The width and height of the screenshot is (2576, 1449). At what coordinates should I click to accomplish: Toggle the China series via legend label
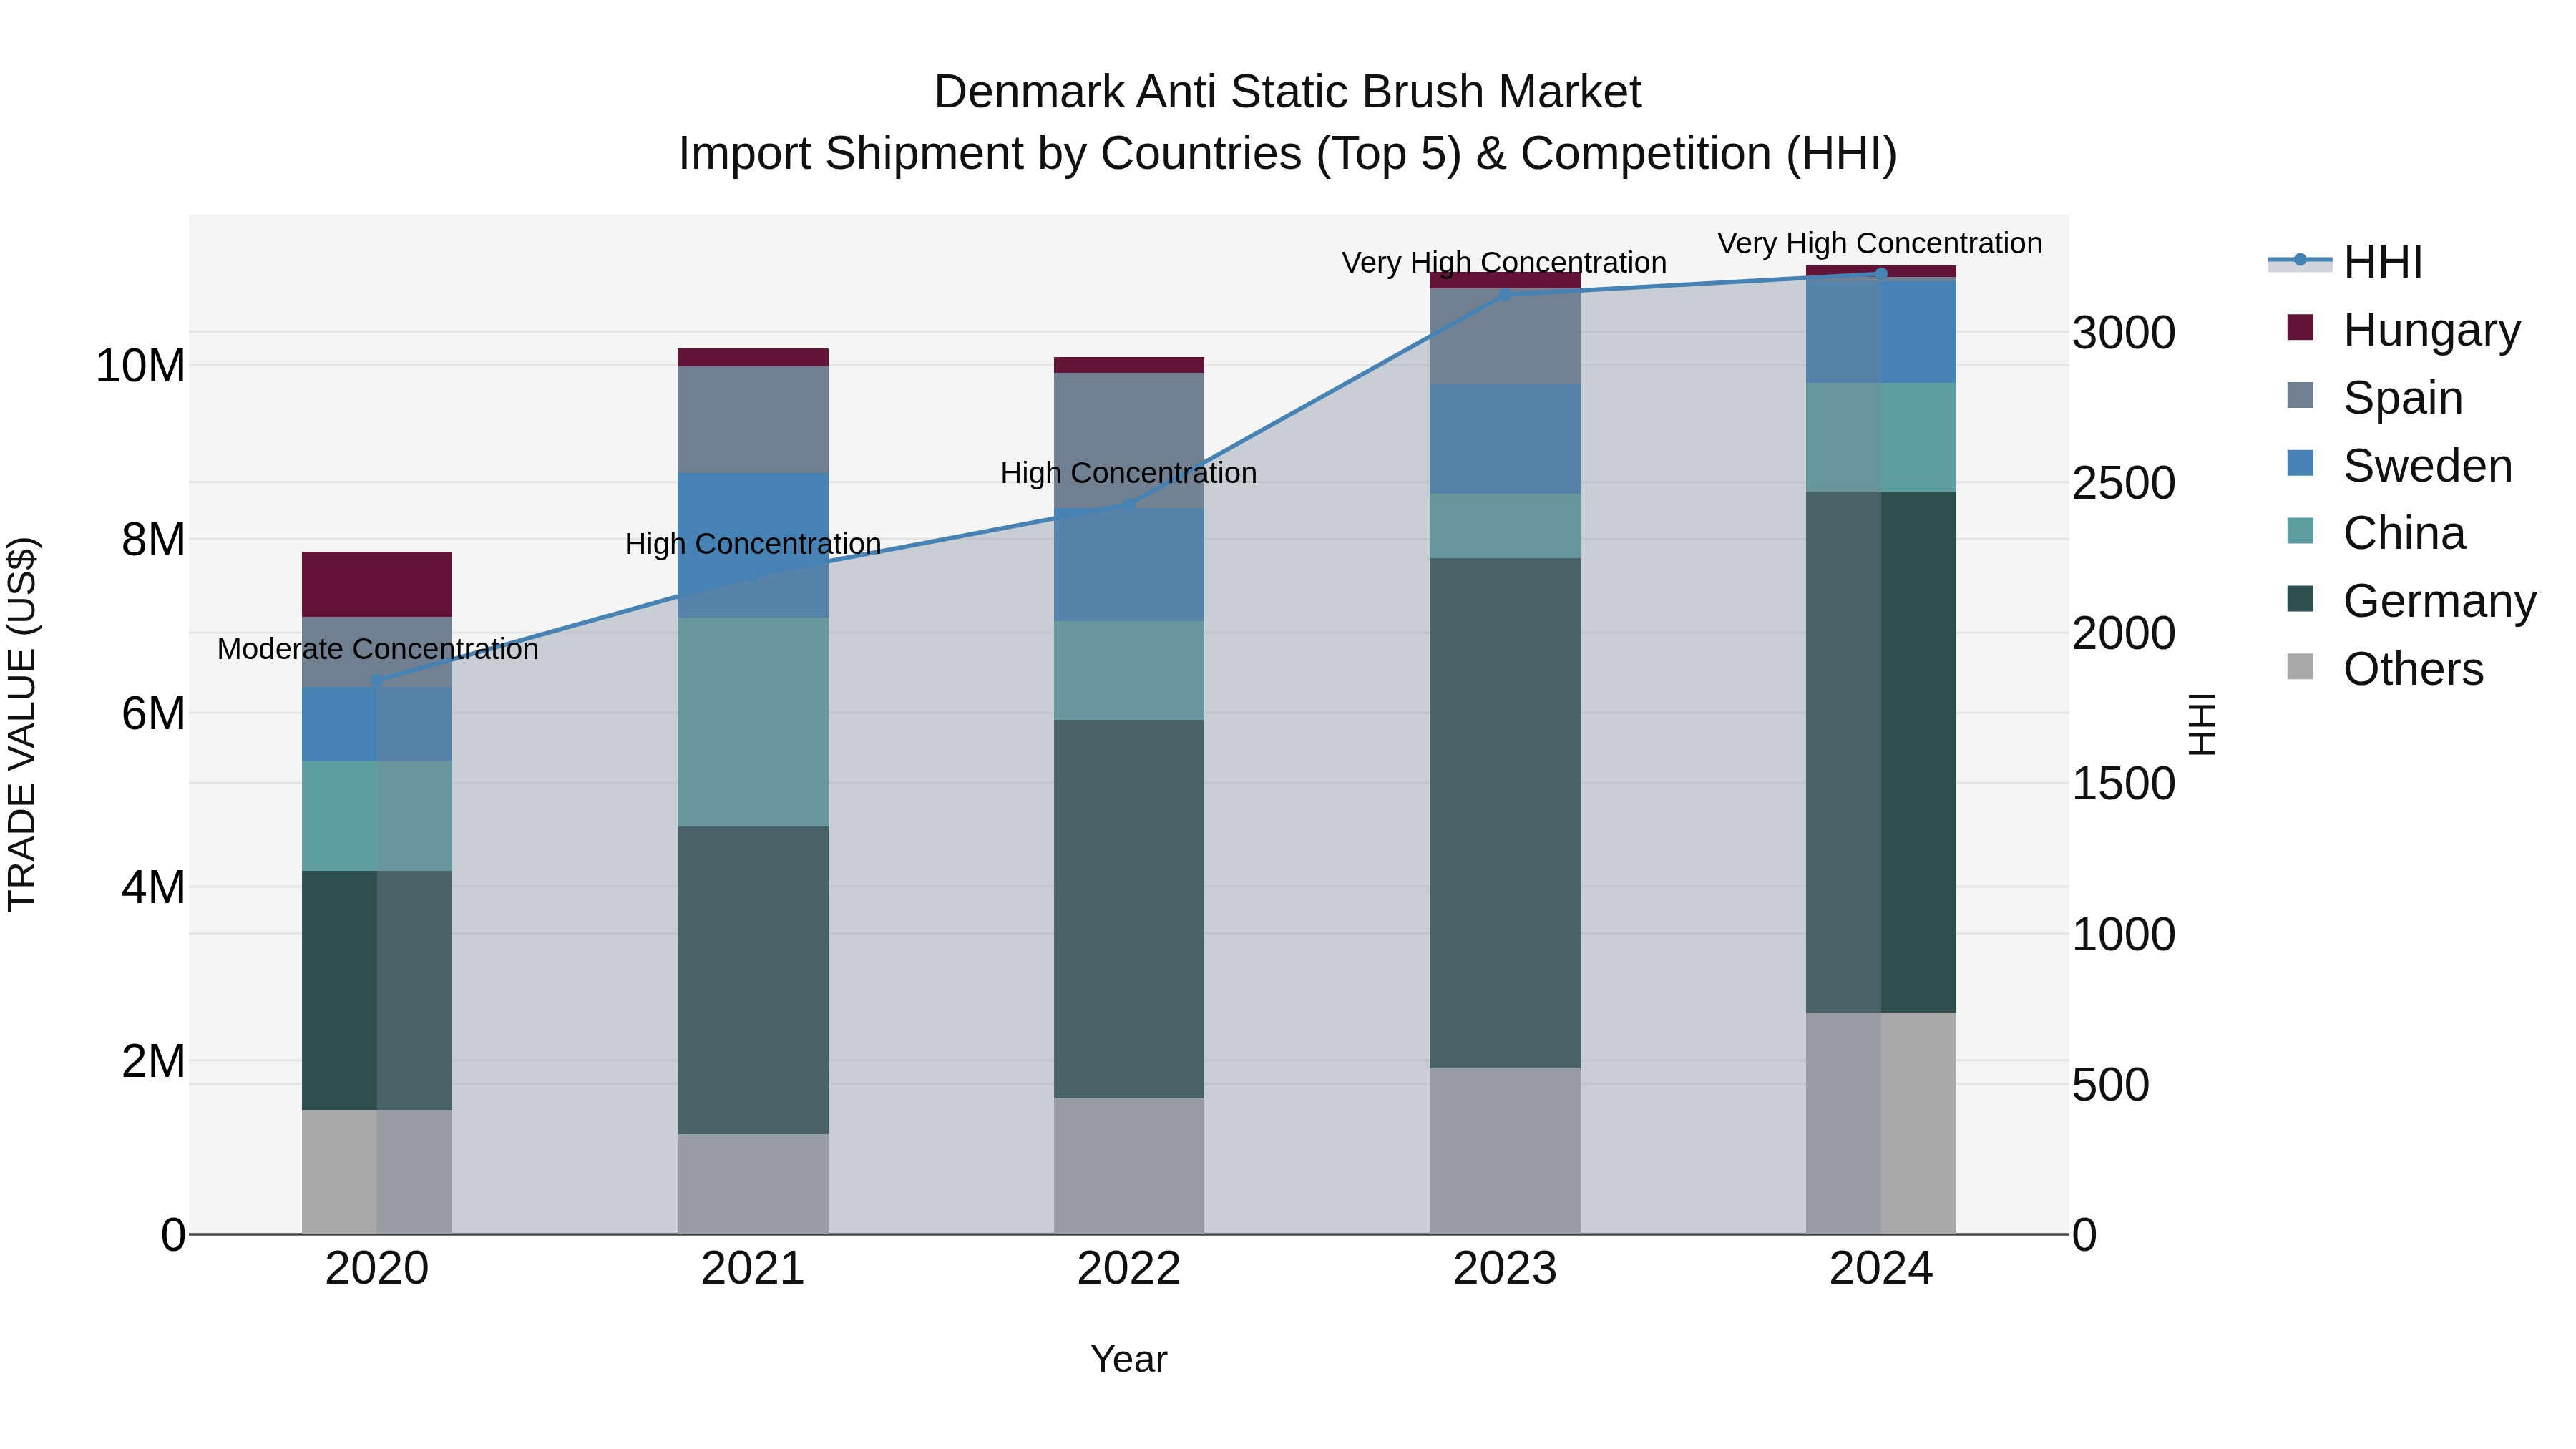coord(2404,533)
